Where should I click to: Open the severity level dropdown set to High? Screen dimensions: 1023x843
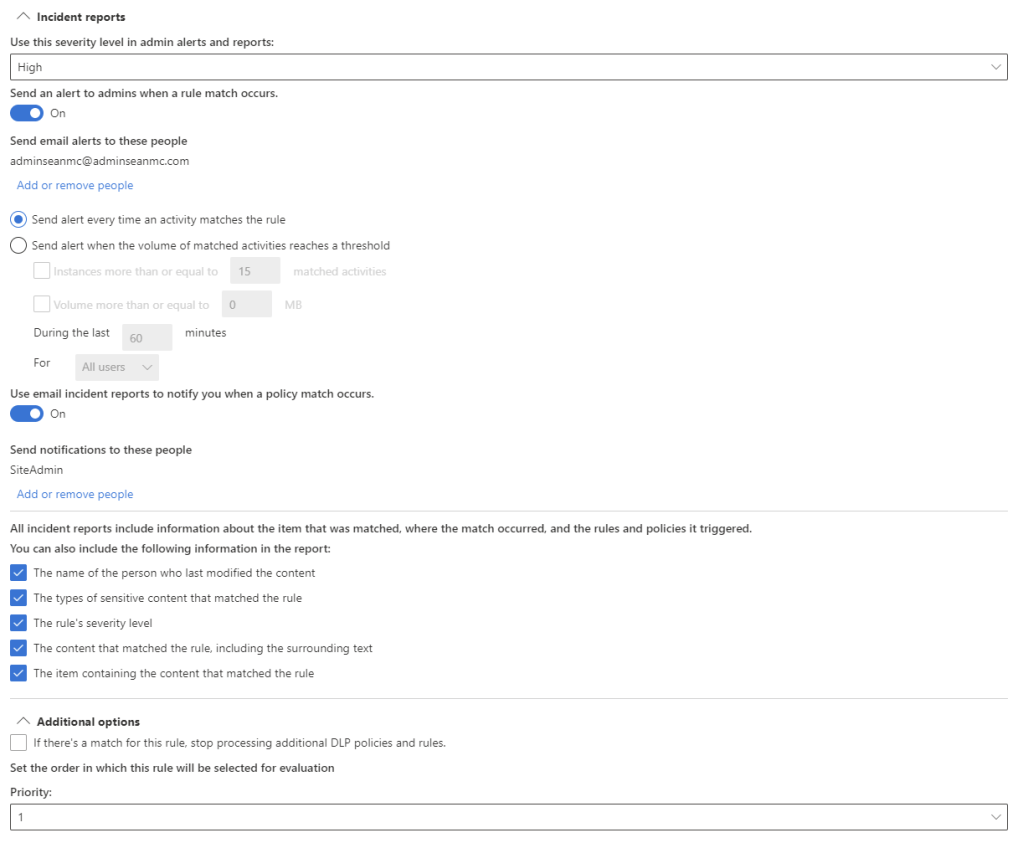pyautogui.click(x=508, y=67)
